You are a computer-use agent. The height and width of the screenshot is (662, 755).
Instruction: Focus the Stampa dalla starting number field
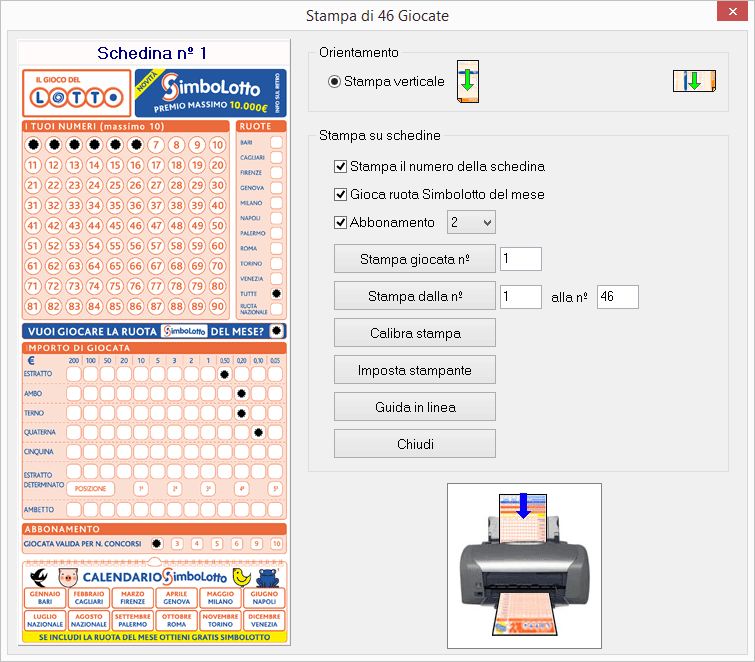pyautogui.click(x=521, y=297)
